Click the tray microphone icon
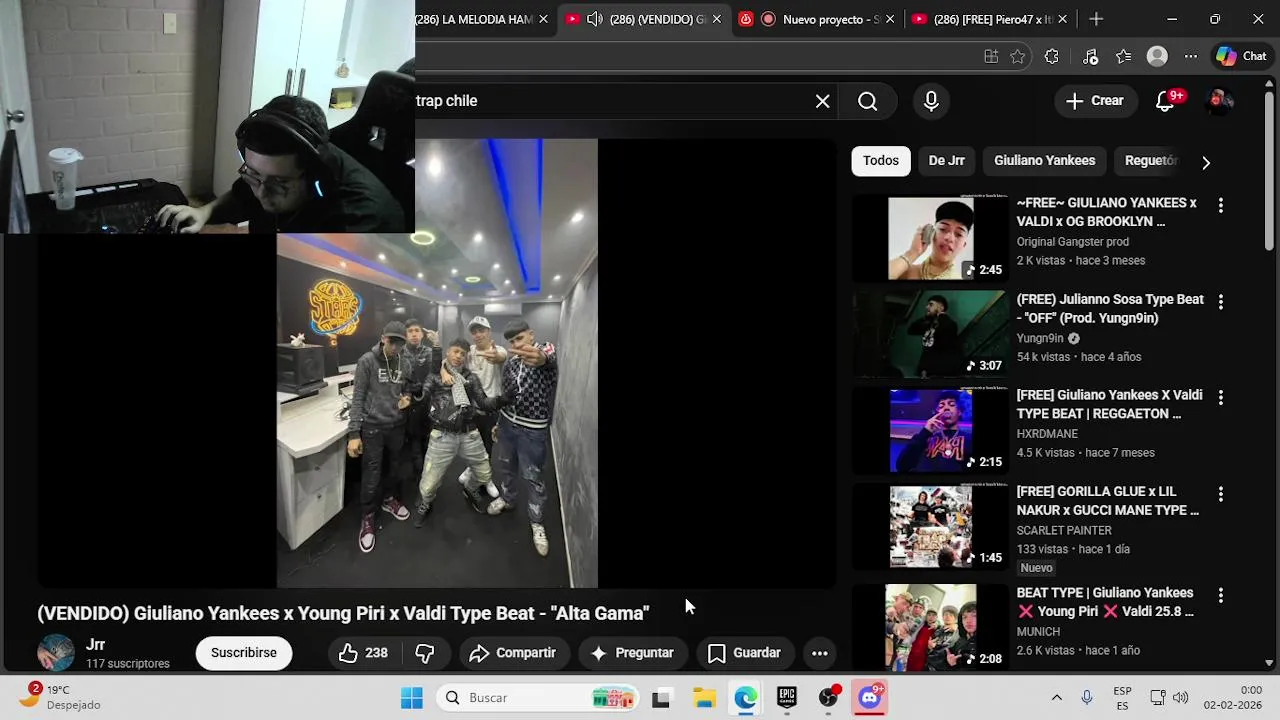 [1087, 698]
